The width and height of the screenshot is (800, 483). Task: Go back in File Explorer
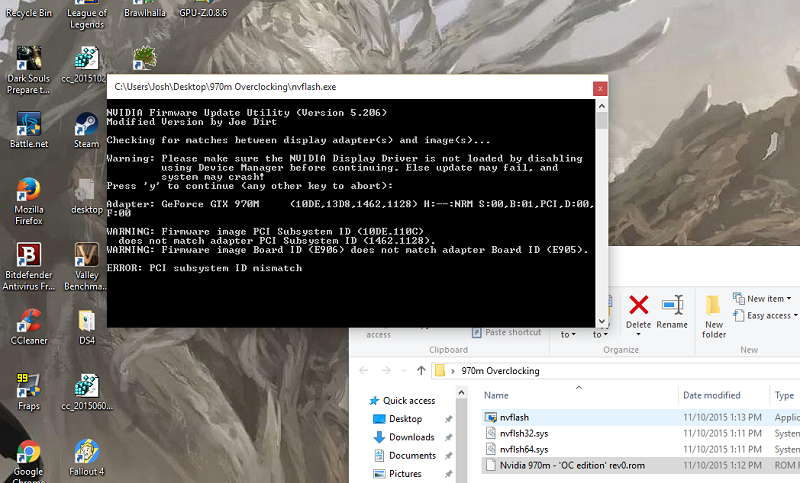[x=364, y=370]
